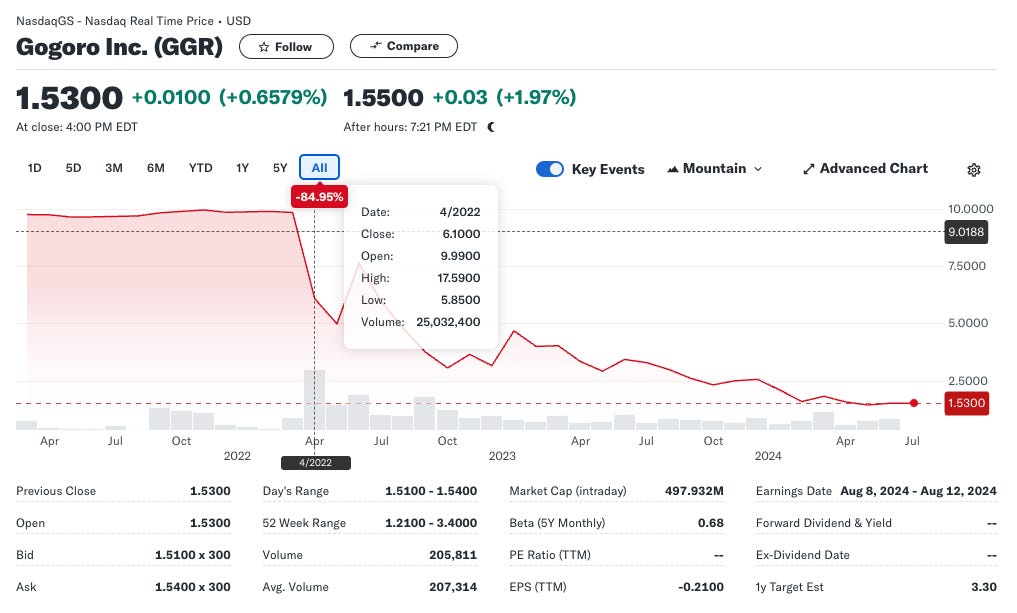The image size is (1017, 613).
Task: Choose the YTD range tab
Action: [x=200, y=168]
